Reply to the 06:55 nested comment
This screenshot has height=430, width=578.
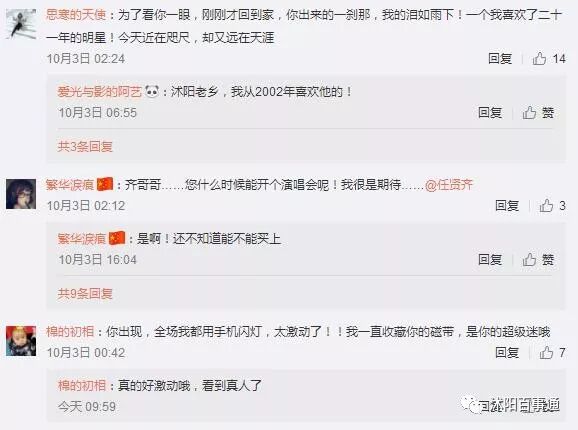490,113
